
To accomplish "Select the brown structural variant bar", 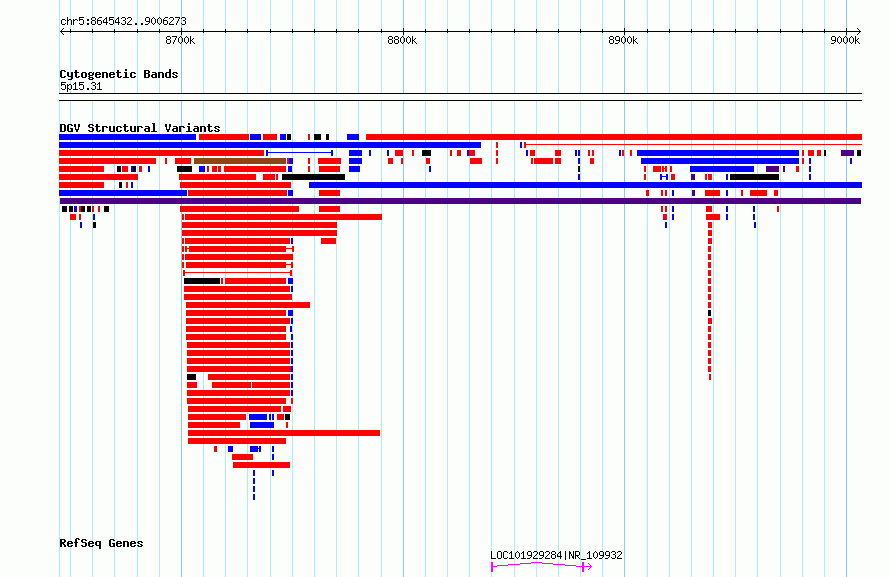I will click(x=240, y=161).
